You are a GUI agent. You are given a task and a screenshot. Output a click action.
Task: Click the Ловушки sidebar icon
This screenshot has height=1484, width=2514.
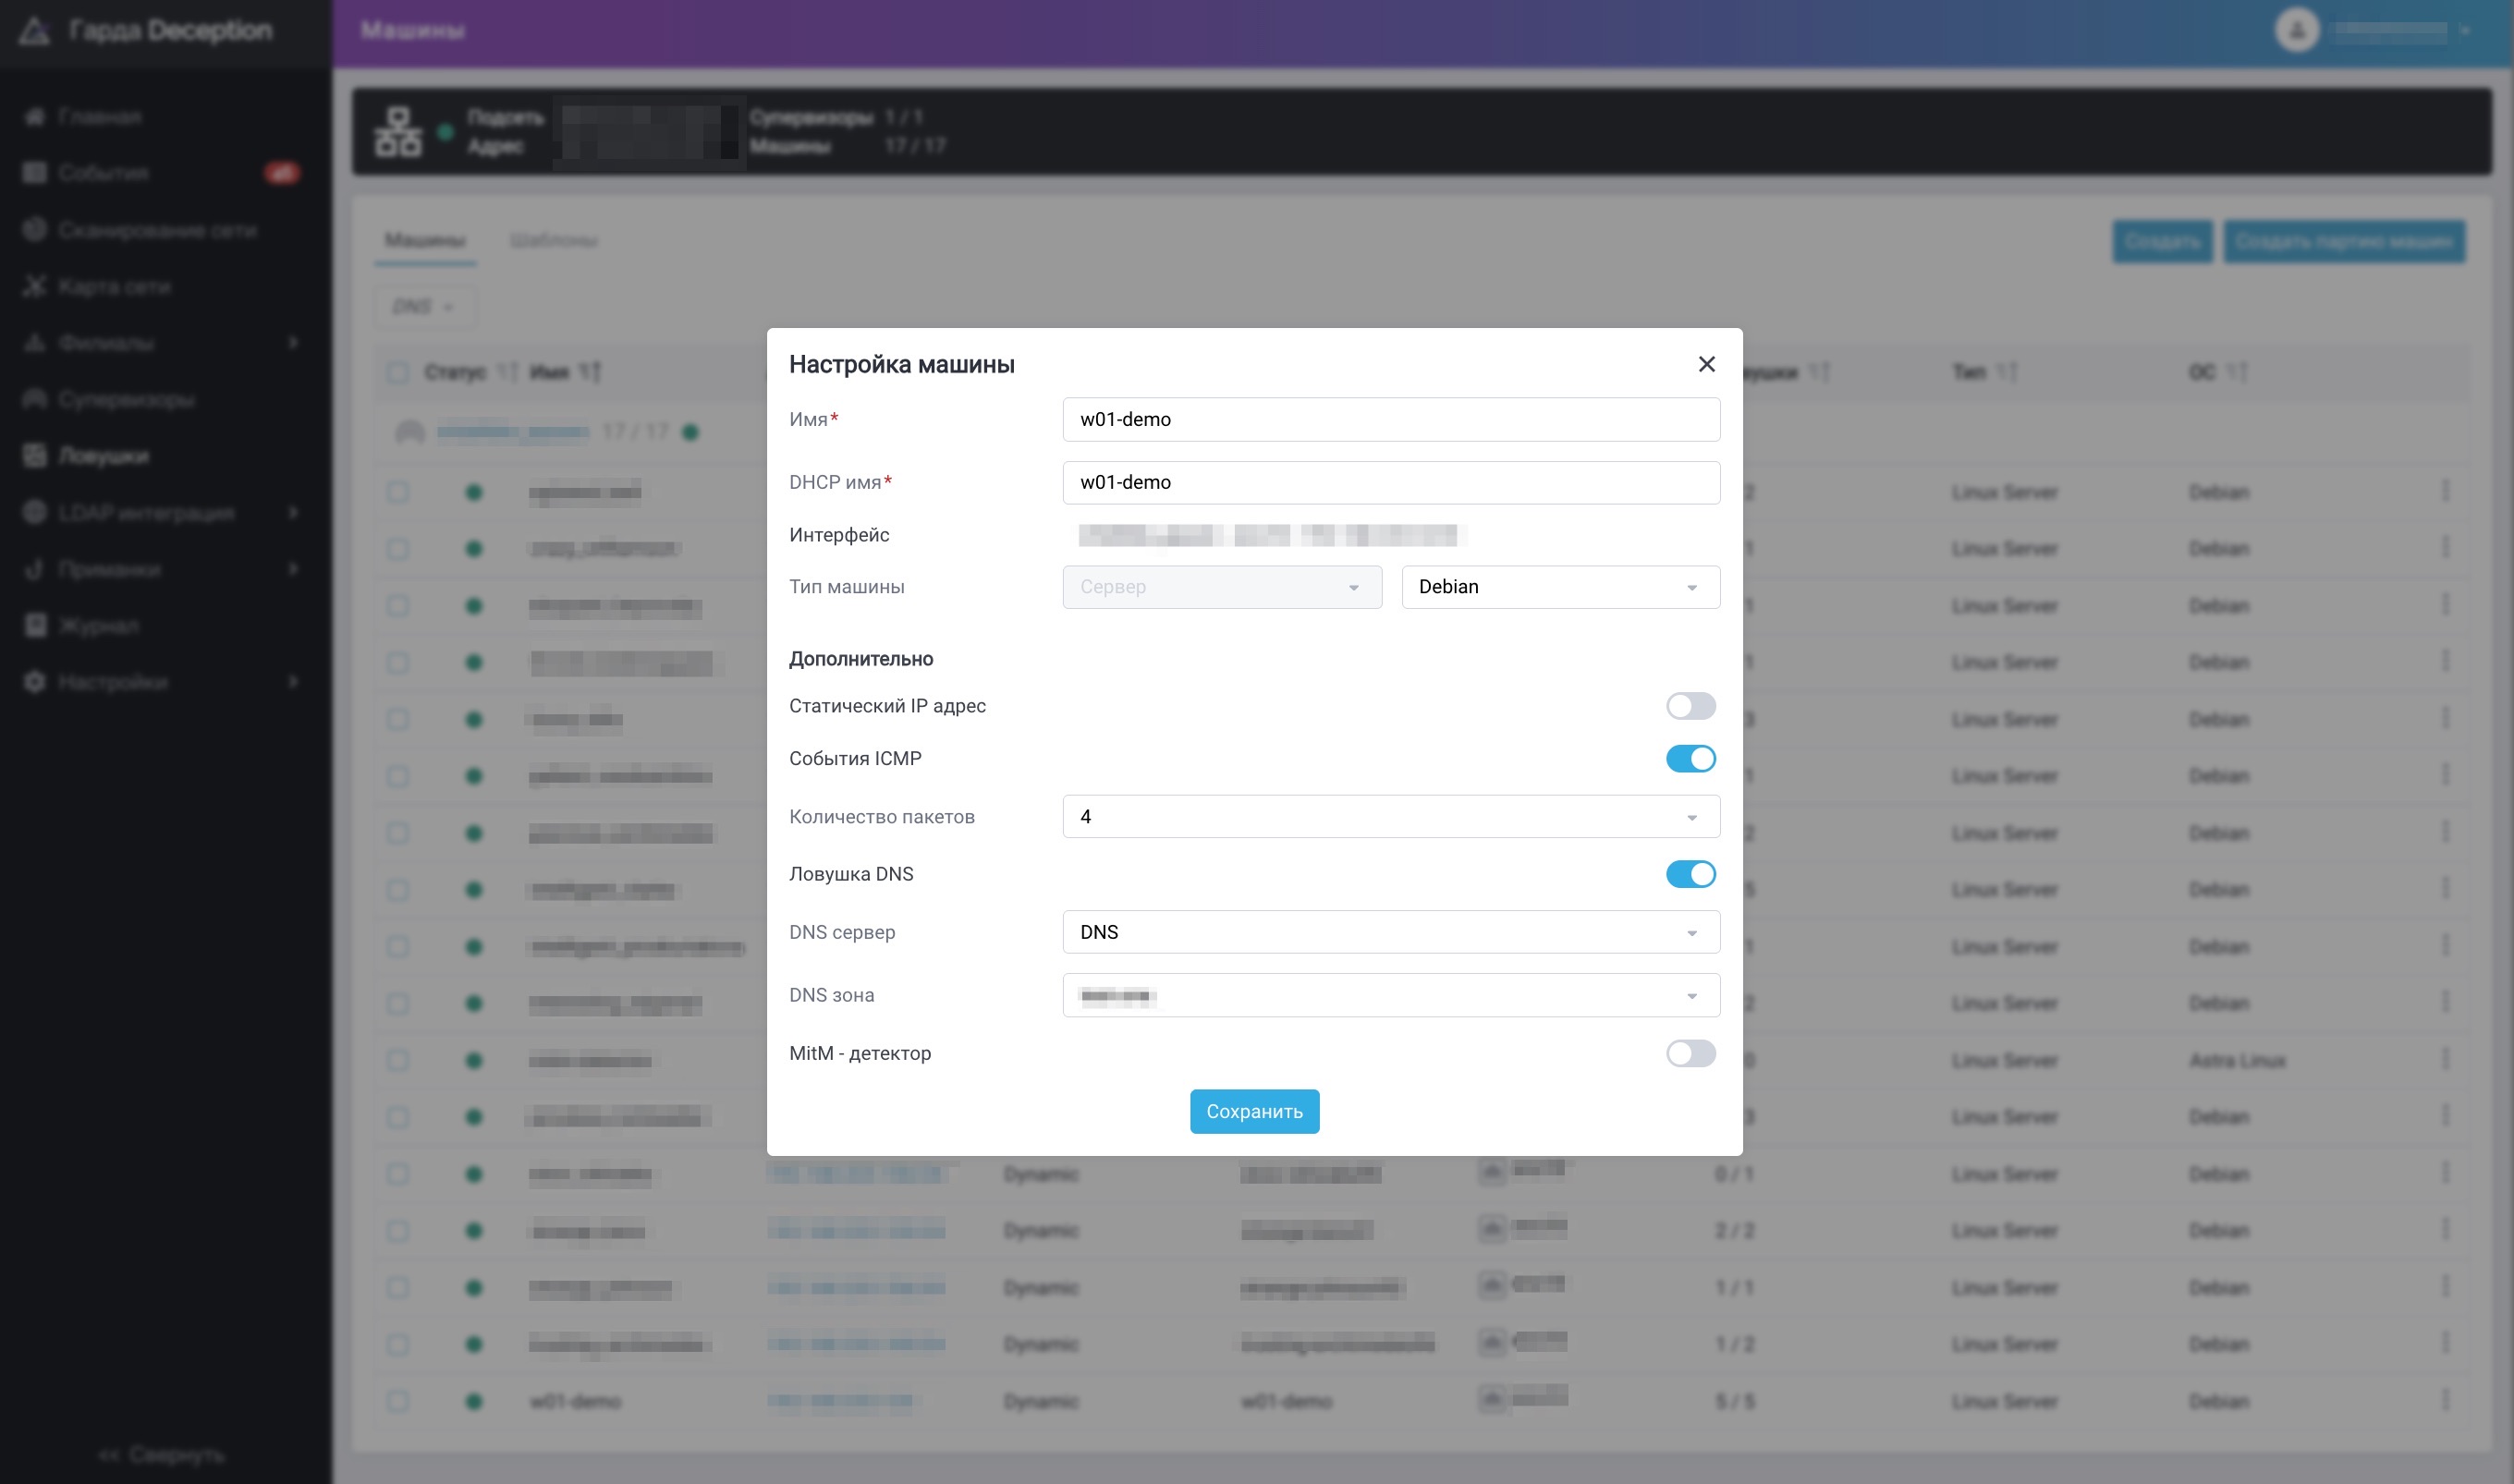point(35,456)
